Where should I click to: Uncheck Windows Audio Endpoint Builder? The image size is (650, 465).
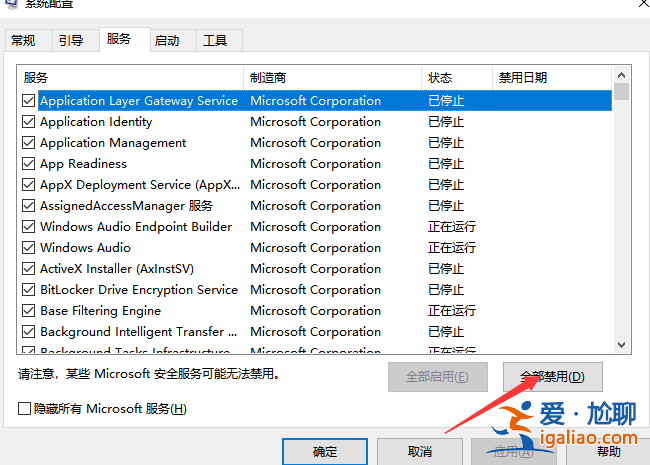pyautogui.click(x=28, y=227)
